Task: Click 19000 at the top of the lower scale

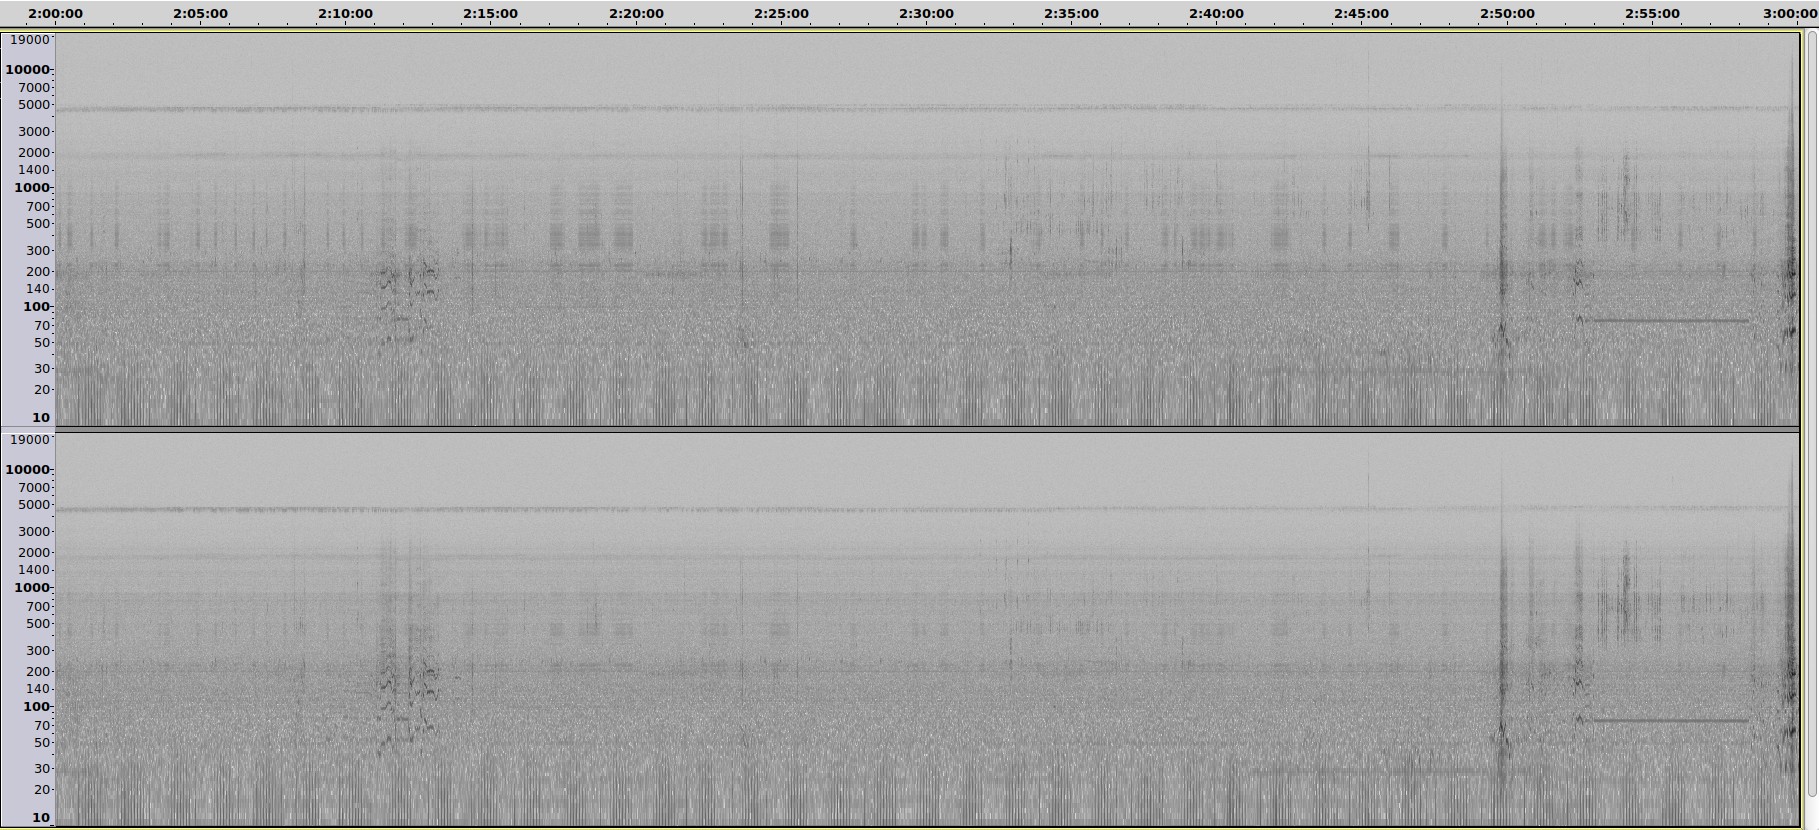Action: 29,439
